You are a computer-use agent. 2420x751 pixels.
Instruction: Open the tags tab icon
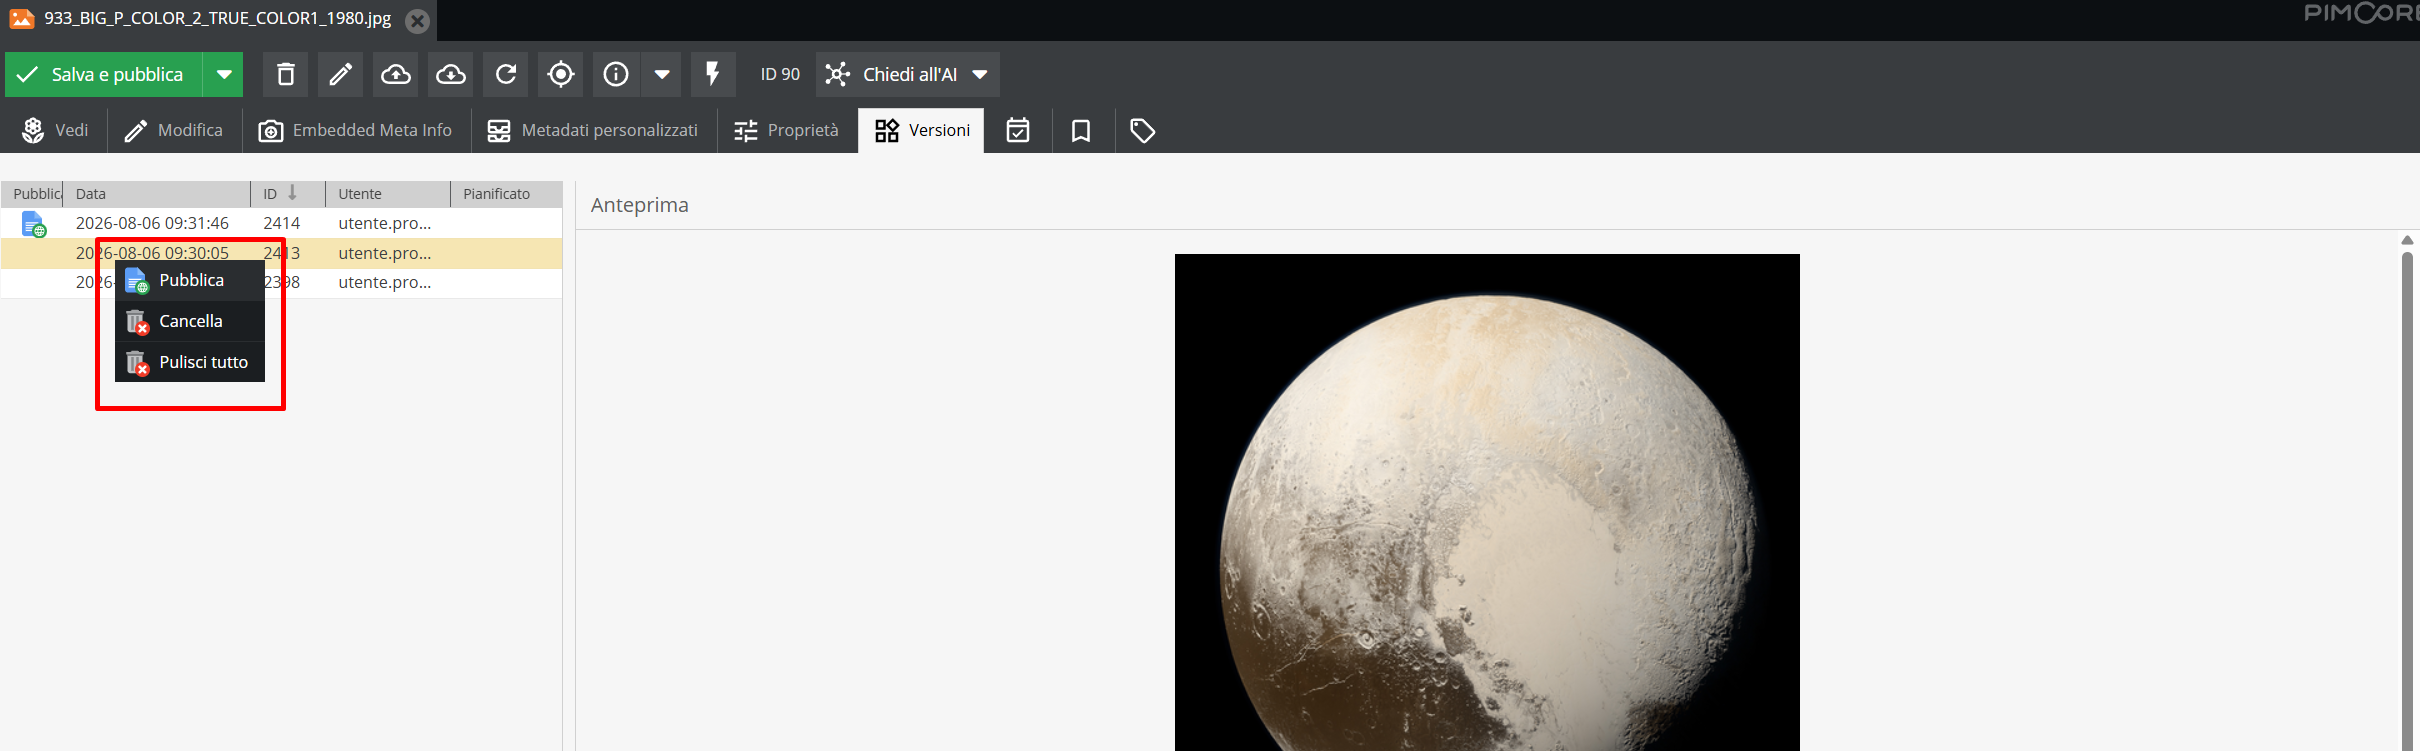[1143, 130]
